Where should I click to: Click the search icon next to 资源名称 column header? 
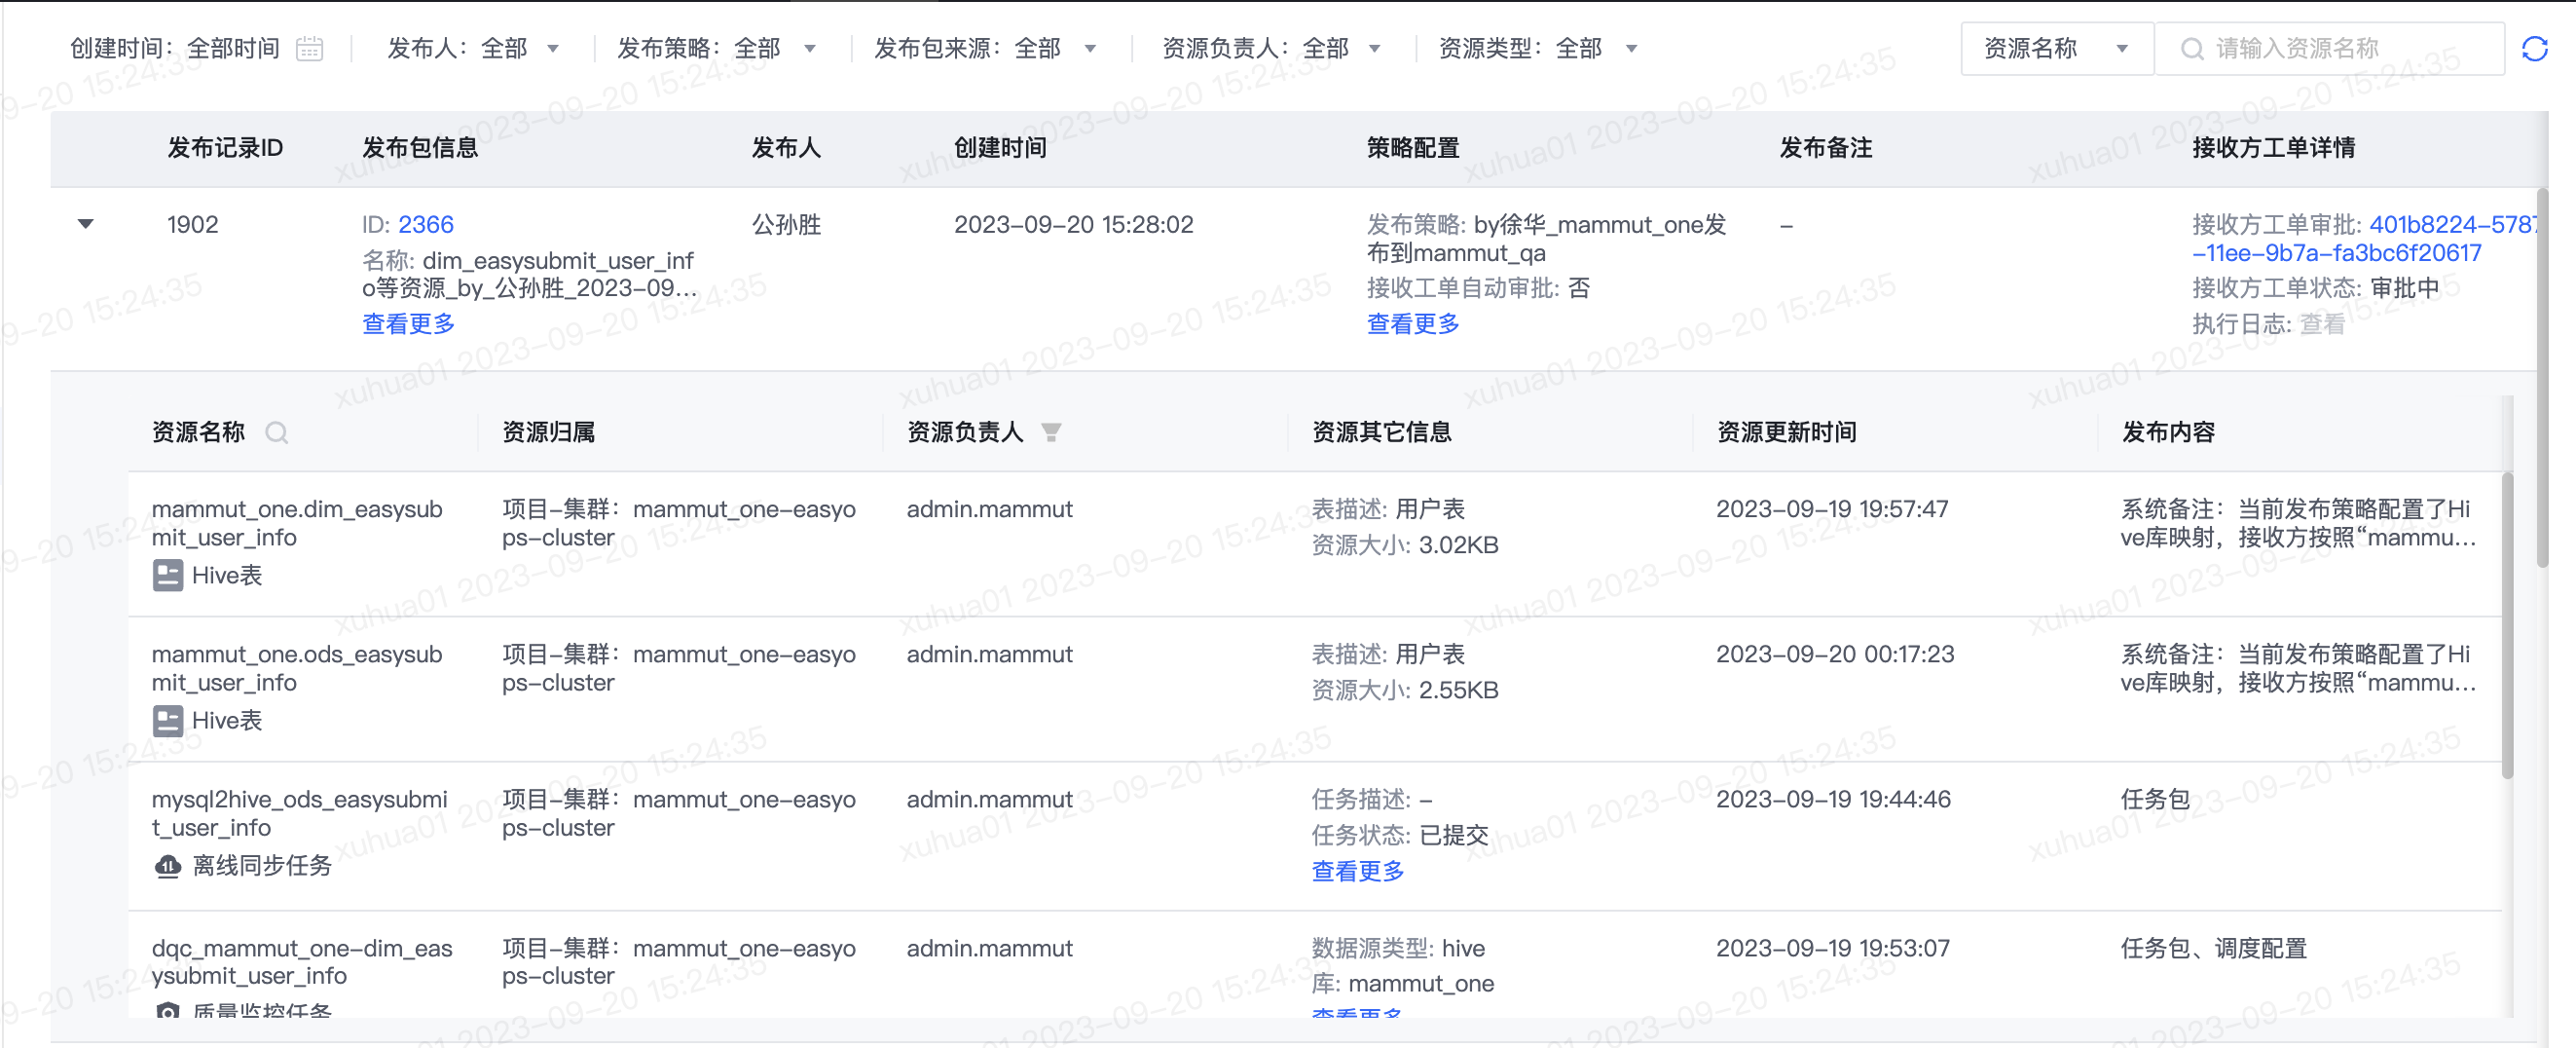(x=277, y=432)
